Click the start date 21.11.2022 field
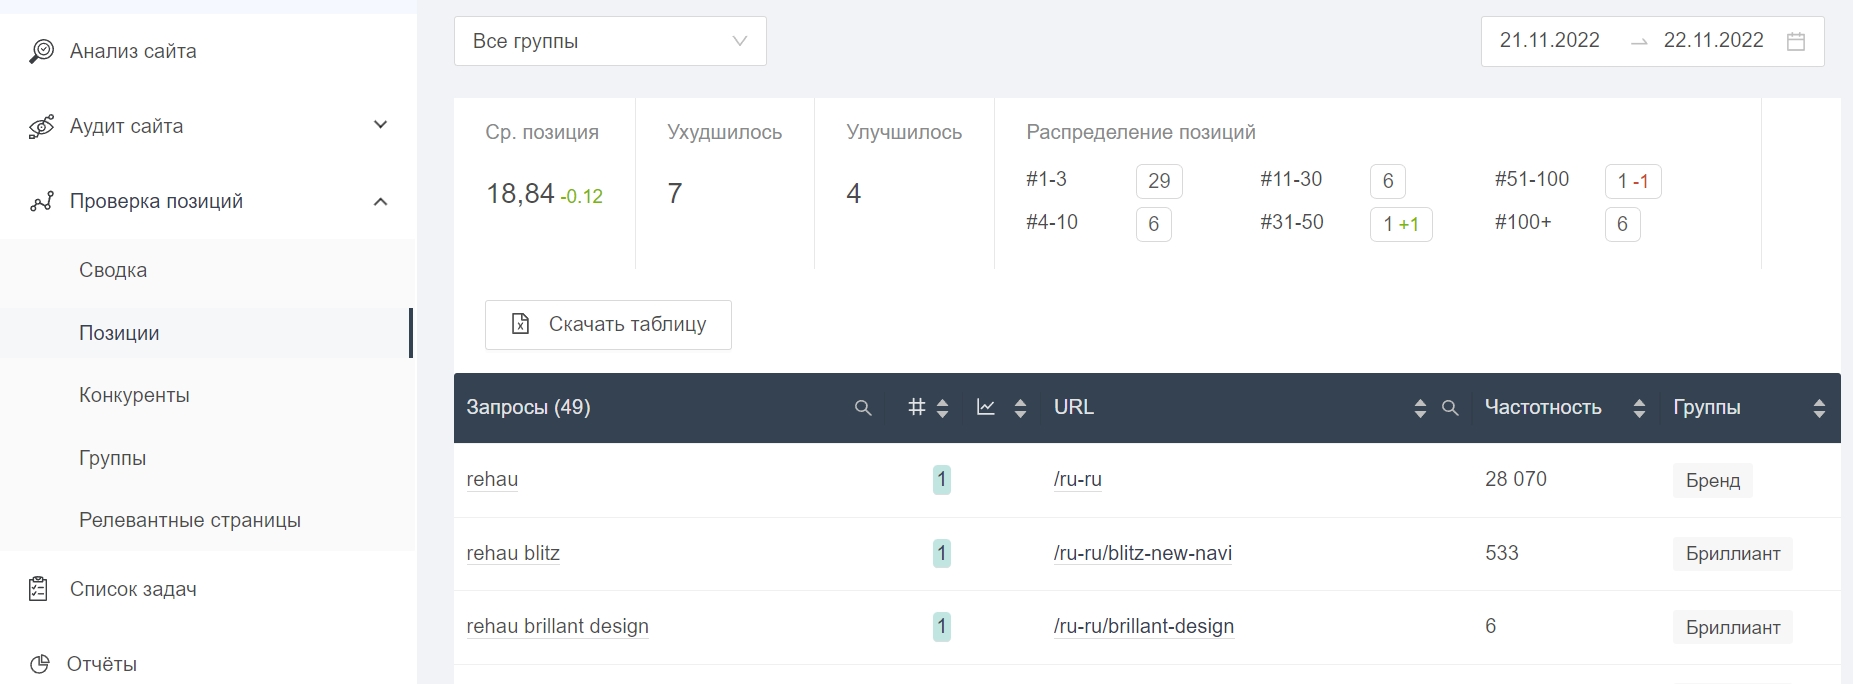 (x=1550, y=40)
